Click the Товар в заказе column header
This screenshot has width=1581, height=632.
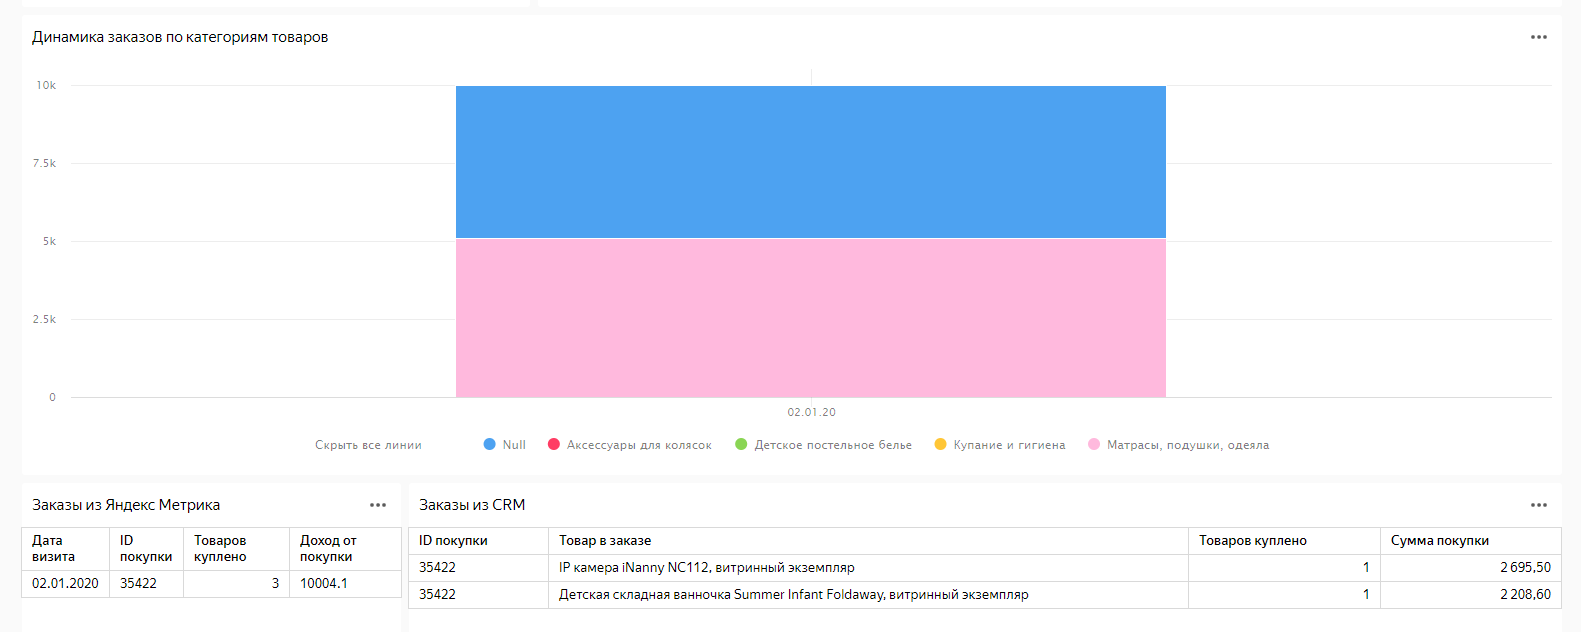(868, 541)
